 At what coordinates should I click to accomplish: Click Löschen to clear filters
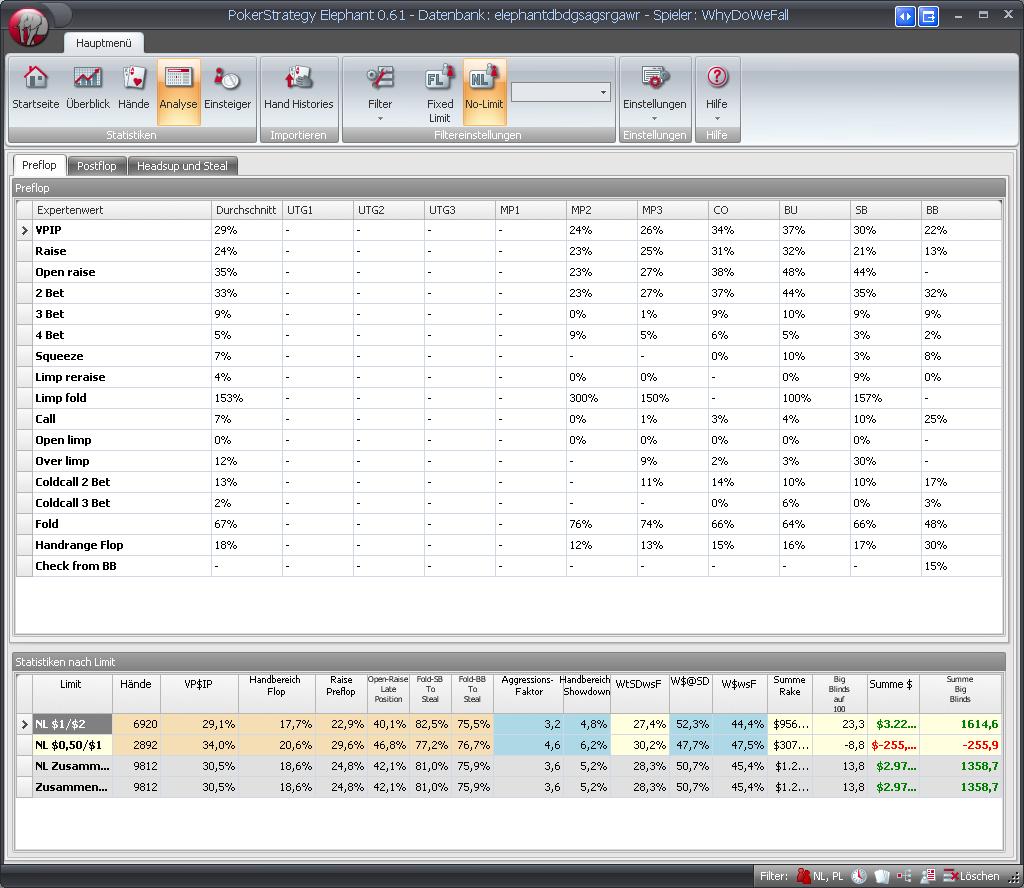(972, 876)
